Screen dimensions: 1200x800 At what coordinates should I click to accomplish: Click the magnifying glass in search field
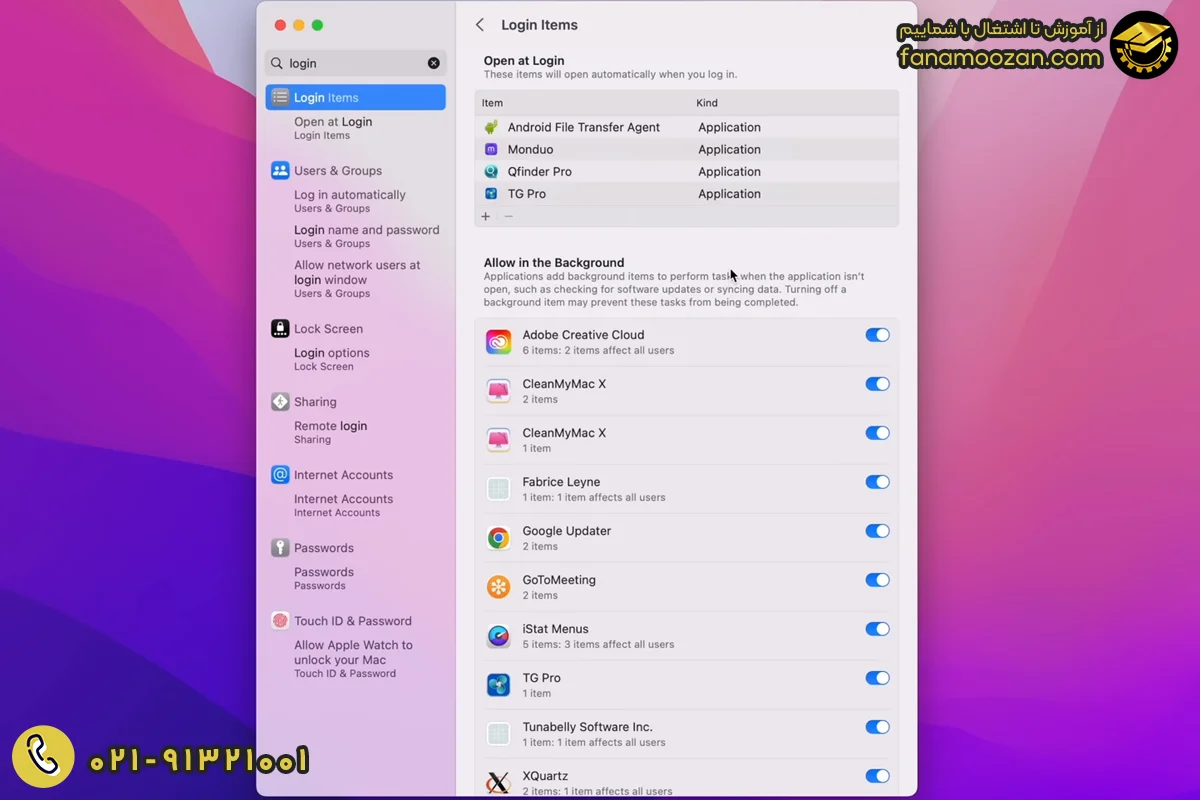277,63
